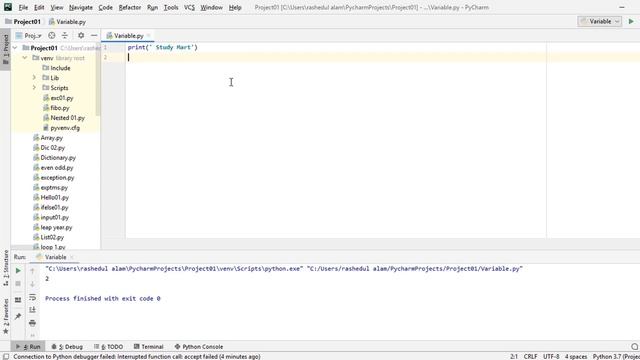Open the 4: Run tool window
The height and width of the screenshot is (360, 640).
point(28,347)
